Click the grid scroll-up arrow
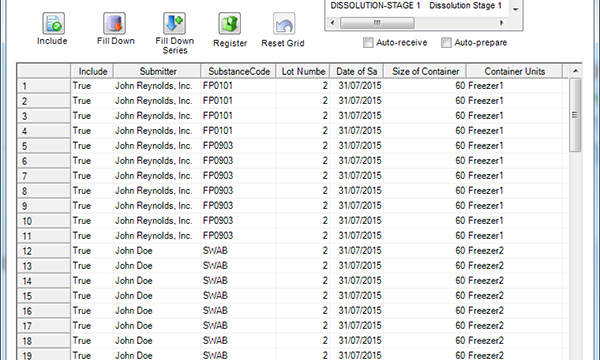This screenshot has height=360, width=600. click(575, 71)
